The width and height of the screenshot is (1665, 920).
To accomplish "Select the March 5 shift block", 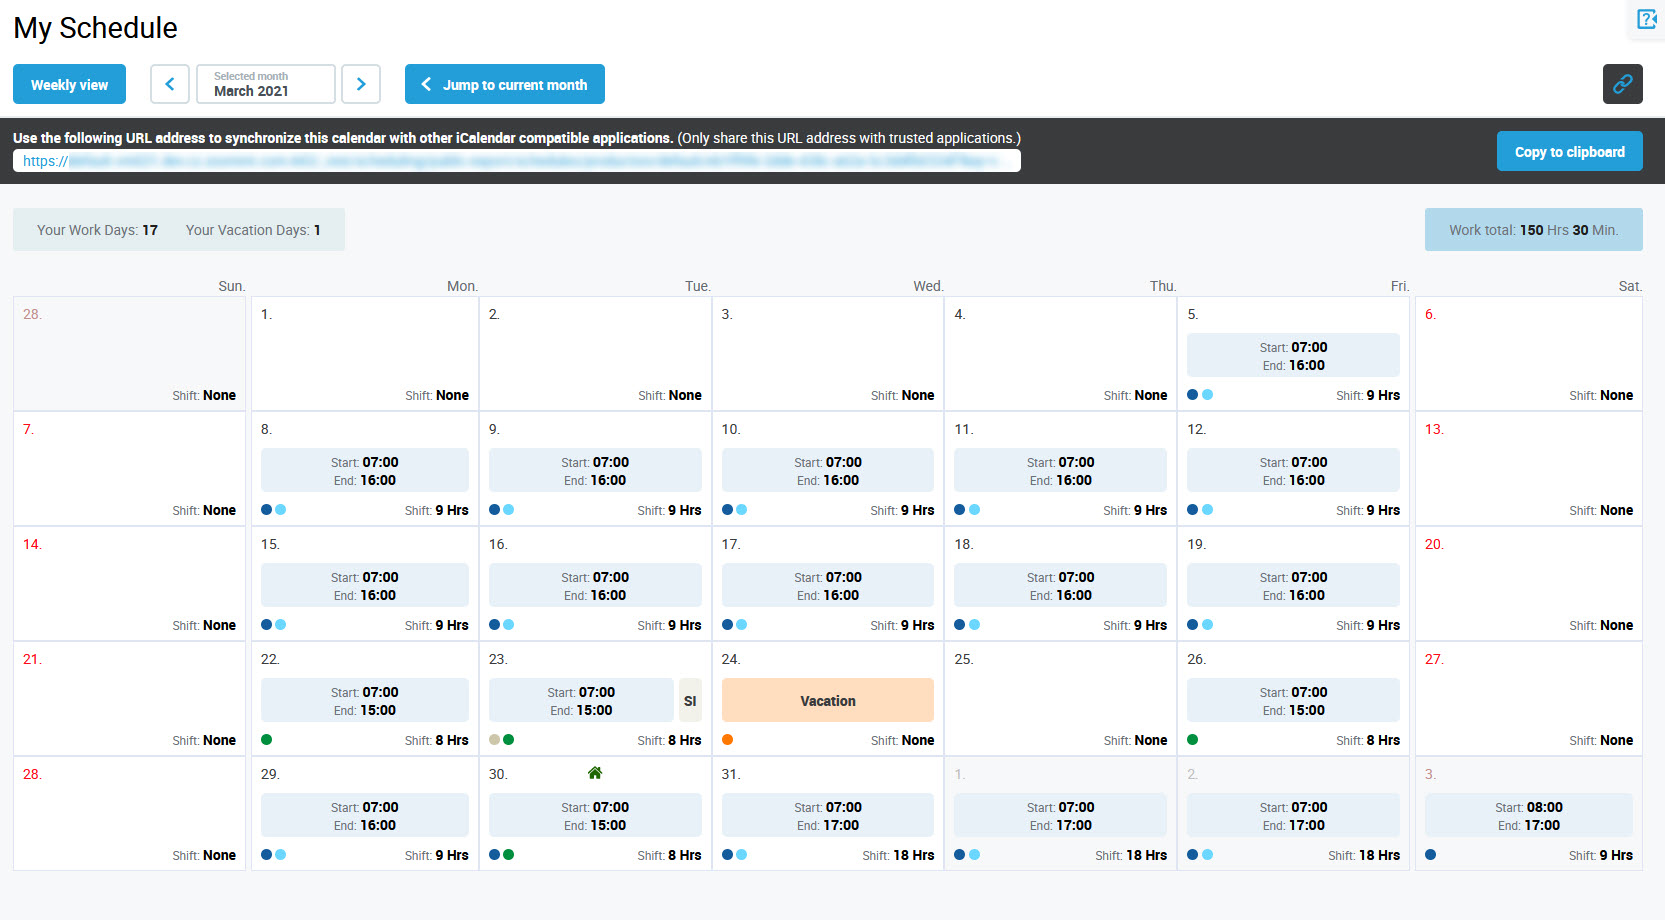I will click(1293, 356).
